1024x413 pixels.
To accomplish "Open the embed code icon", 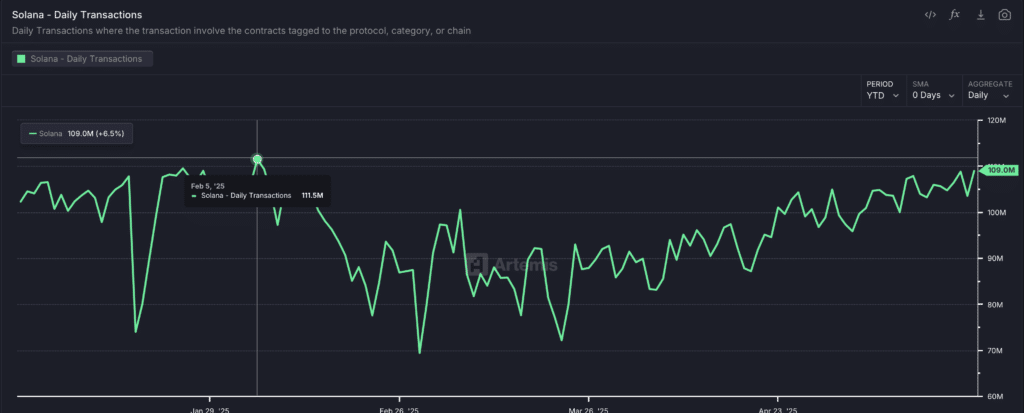I will (930, 14).
